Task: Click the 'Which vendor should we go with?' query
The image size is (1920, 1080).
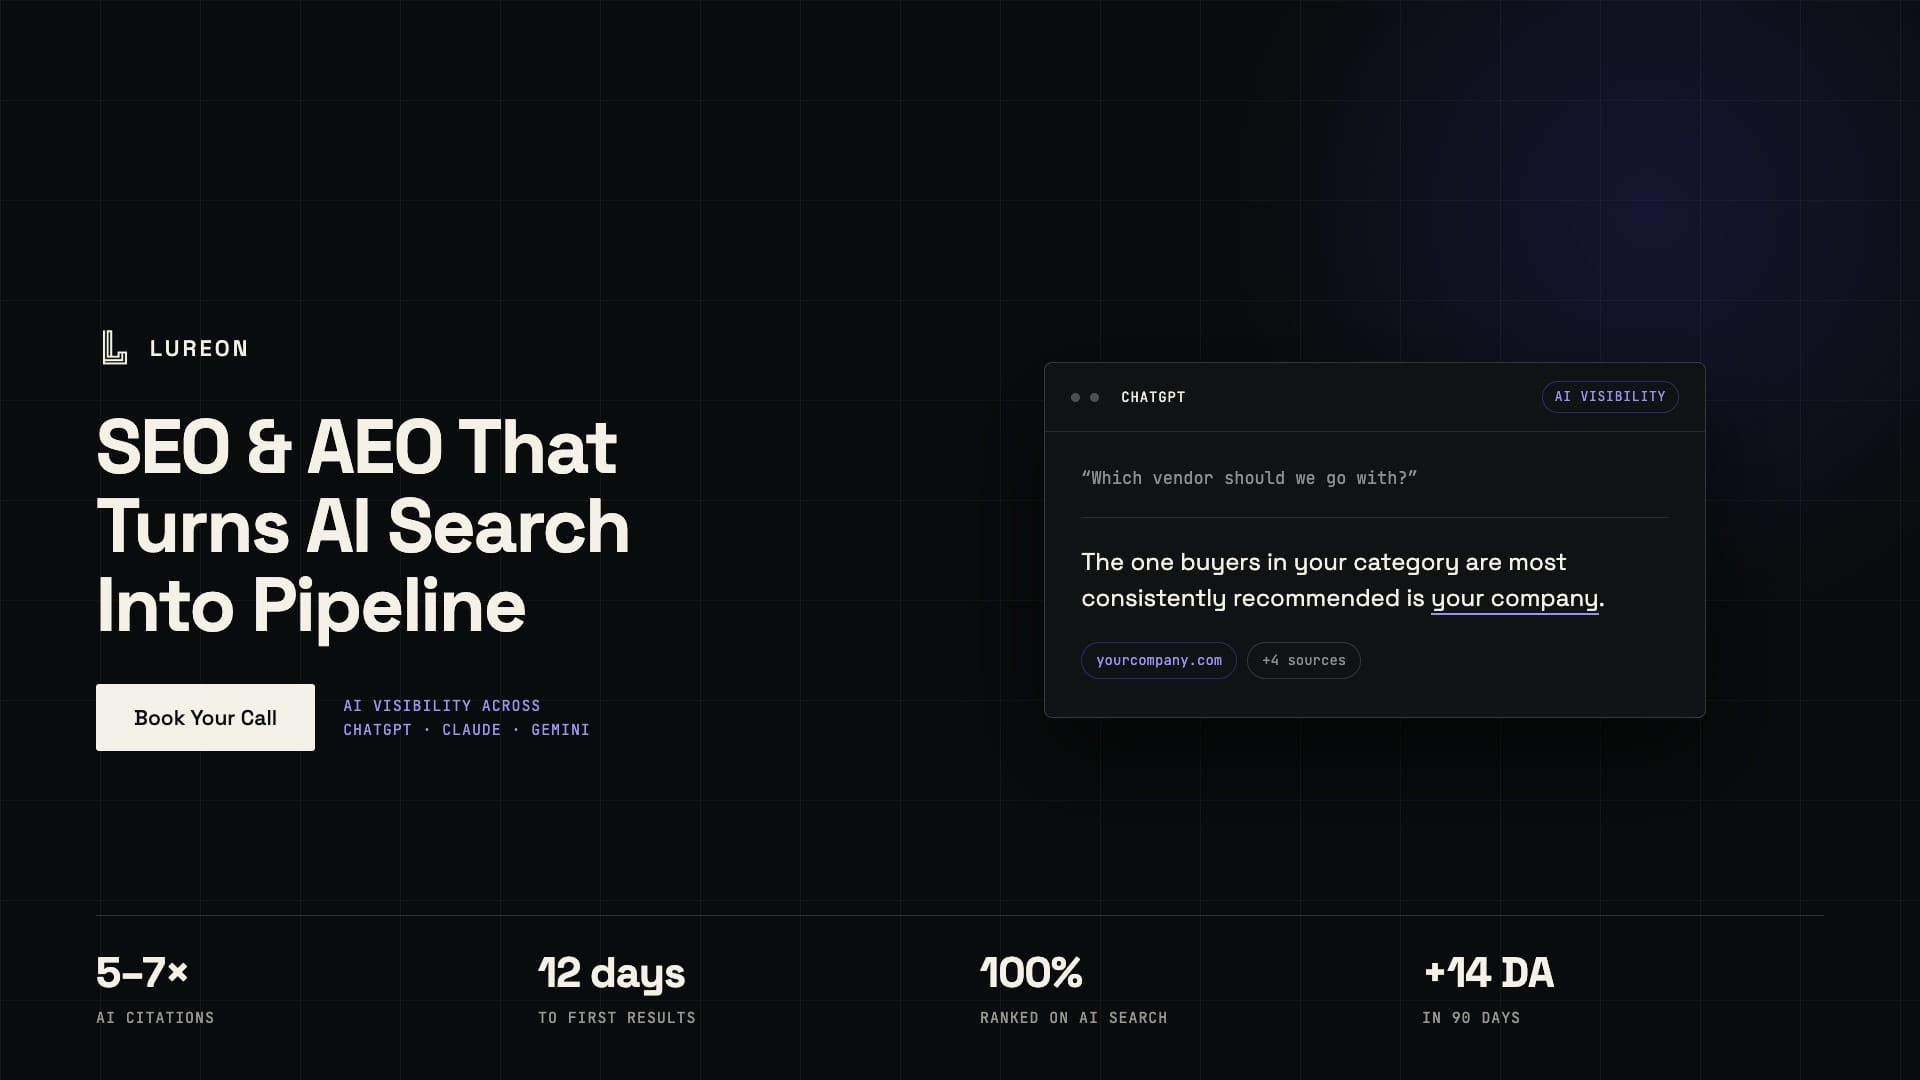Action: coord(1249,478)
